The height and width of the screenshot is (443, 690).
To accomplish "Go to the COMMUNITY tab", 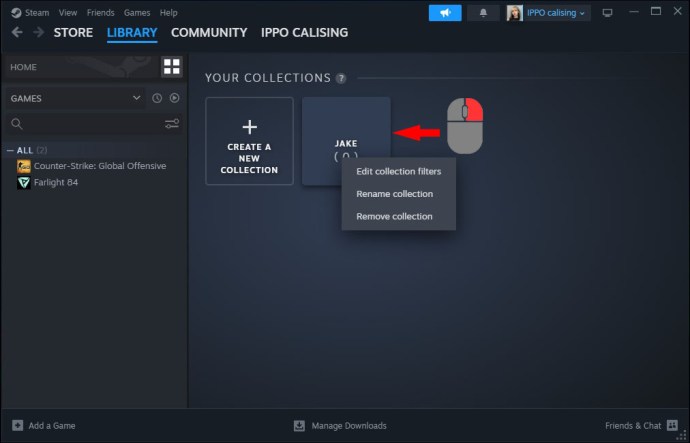I will 209,32.
